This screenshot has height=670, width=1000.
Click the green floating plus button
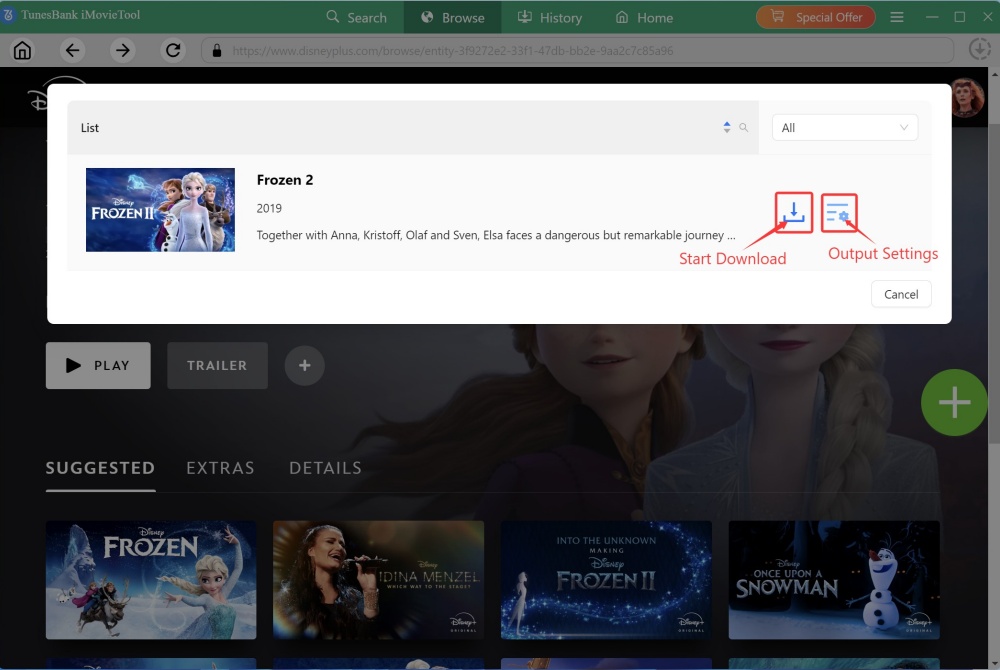954,402
